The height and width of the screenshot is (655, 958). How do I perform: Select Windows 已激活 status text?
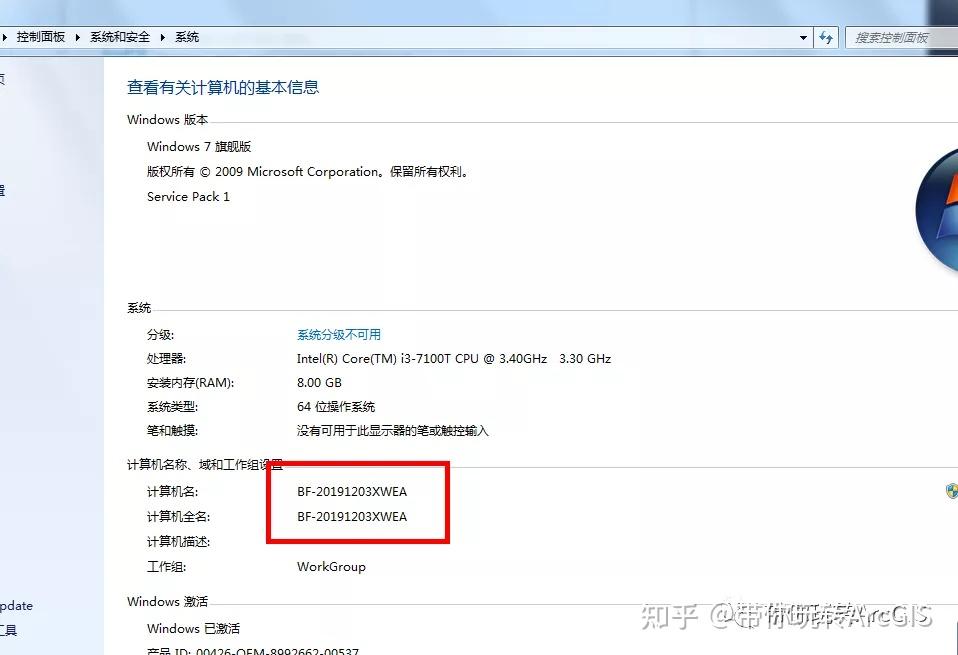193,628
